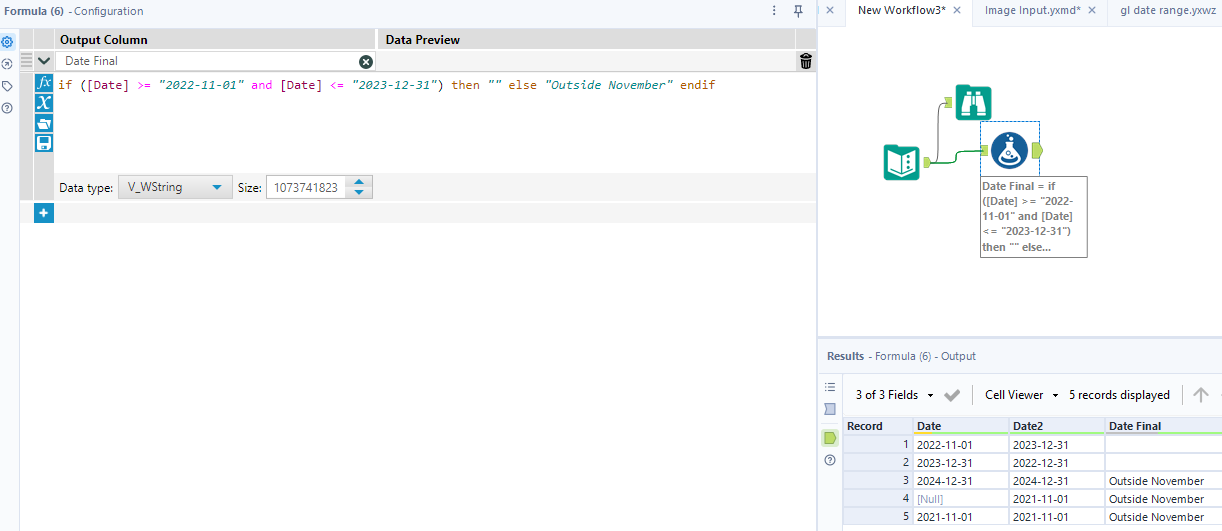Open the Annotation tag icon in the sidebar
Screen dimensions: 1222x531
coord(7,86)
